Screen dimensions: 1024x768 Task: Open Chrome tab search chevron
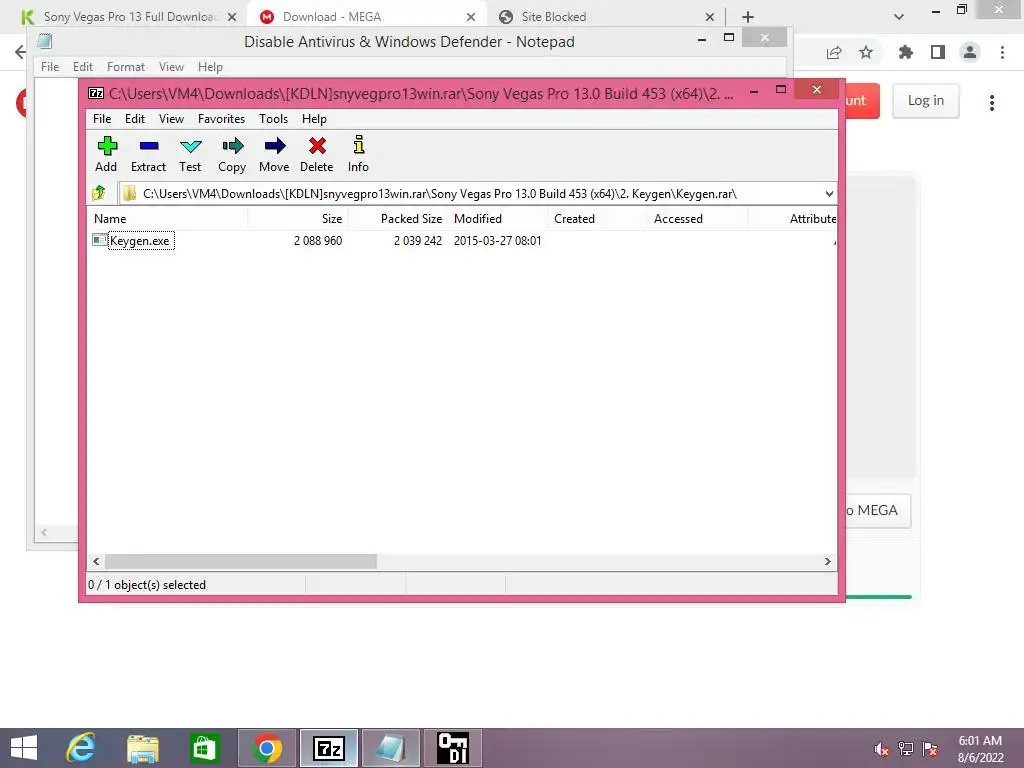click(x=899, y=17)
